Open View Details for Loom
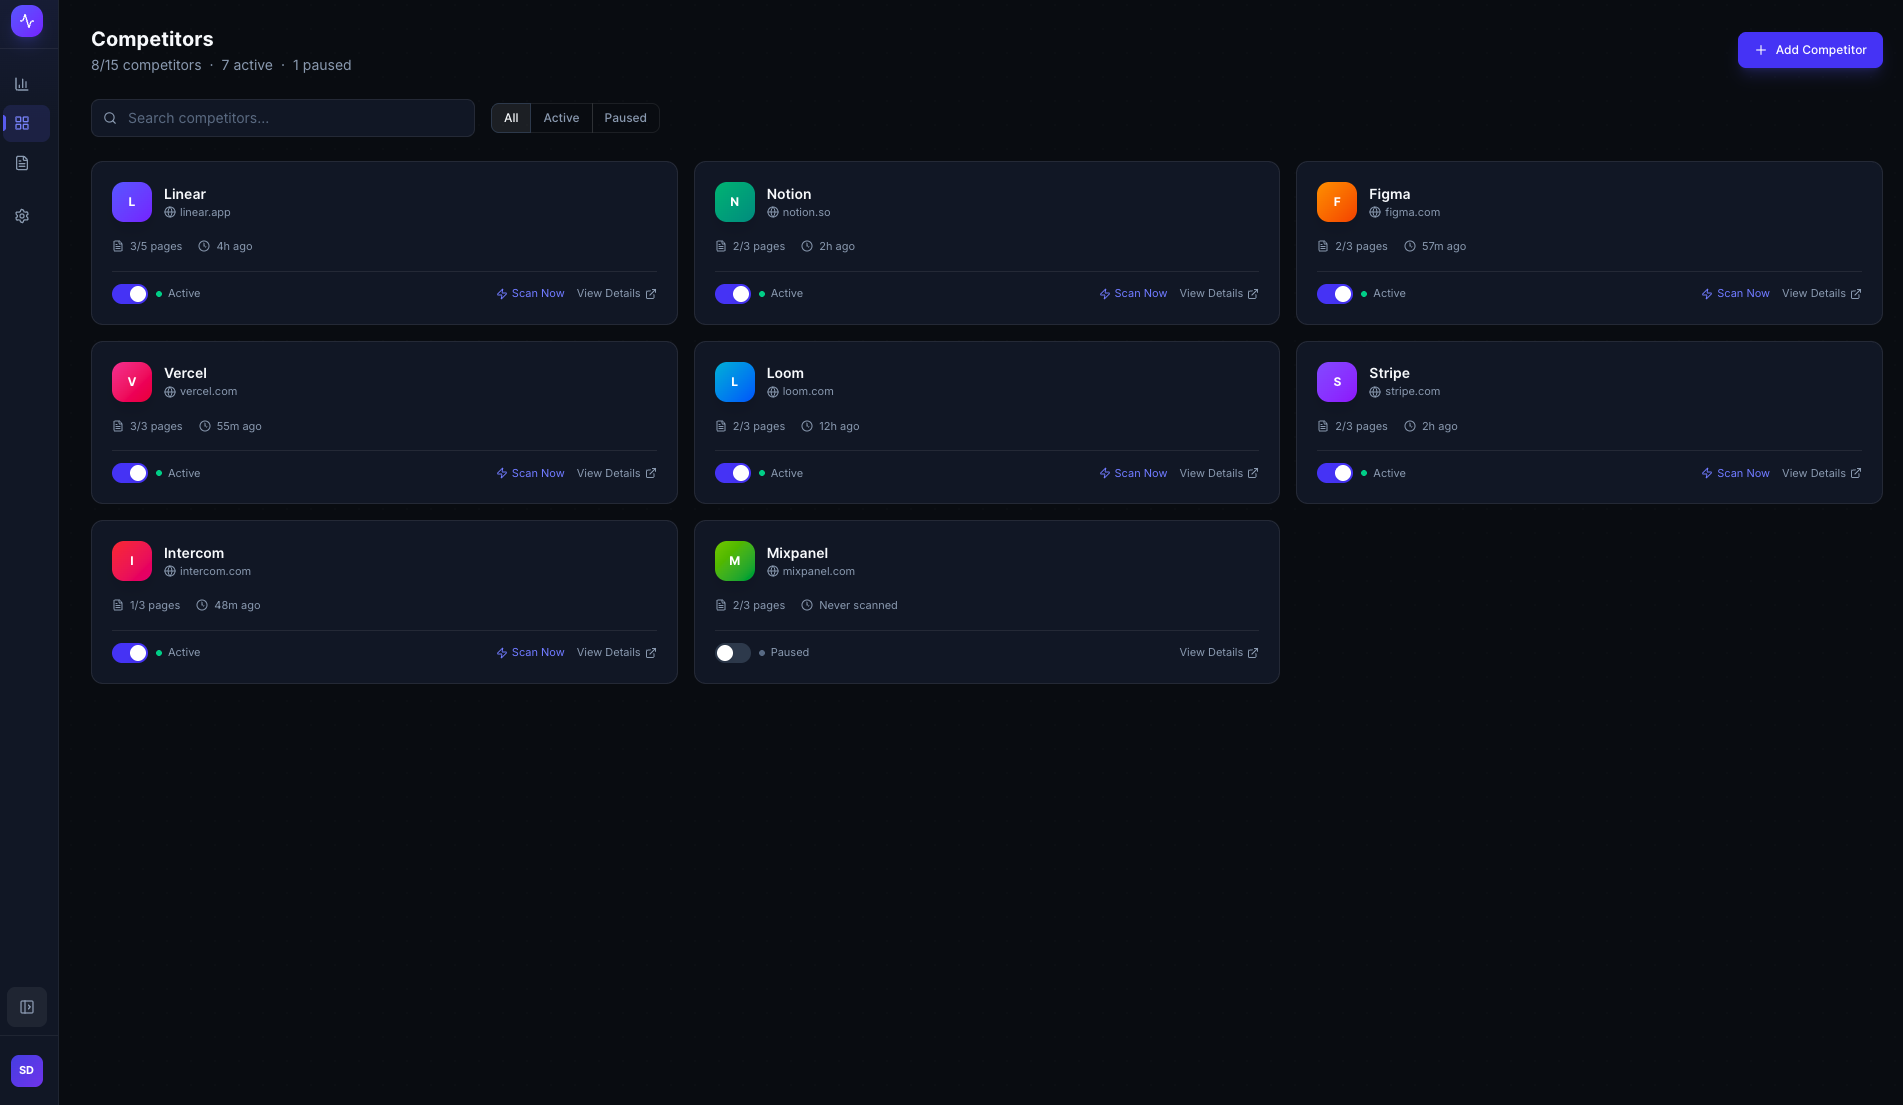This screenshot has height=1105, width=1903. point(1219,473)
